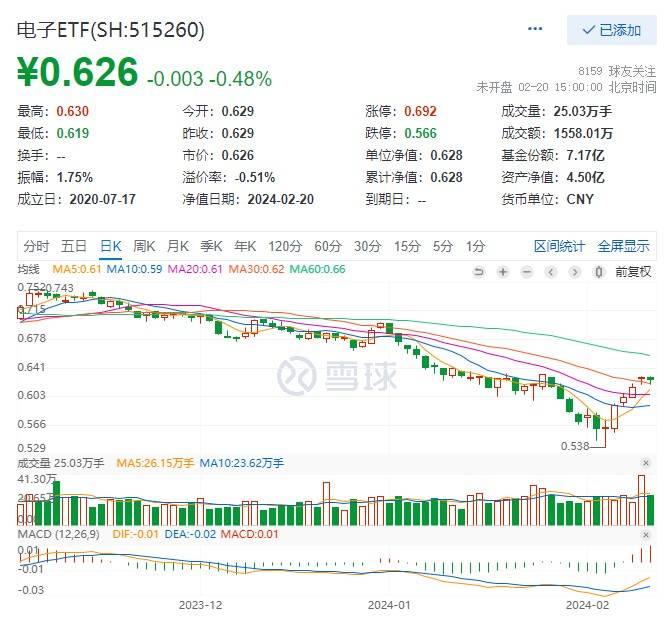The height and width of the screenshot is (618, 667).
Task: Zoom in the K-line chart with plus icon
Action: 503,272
